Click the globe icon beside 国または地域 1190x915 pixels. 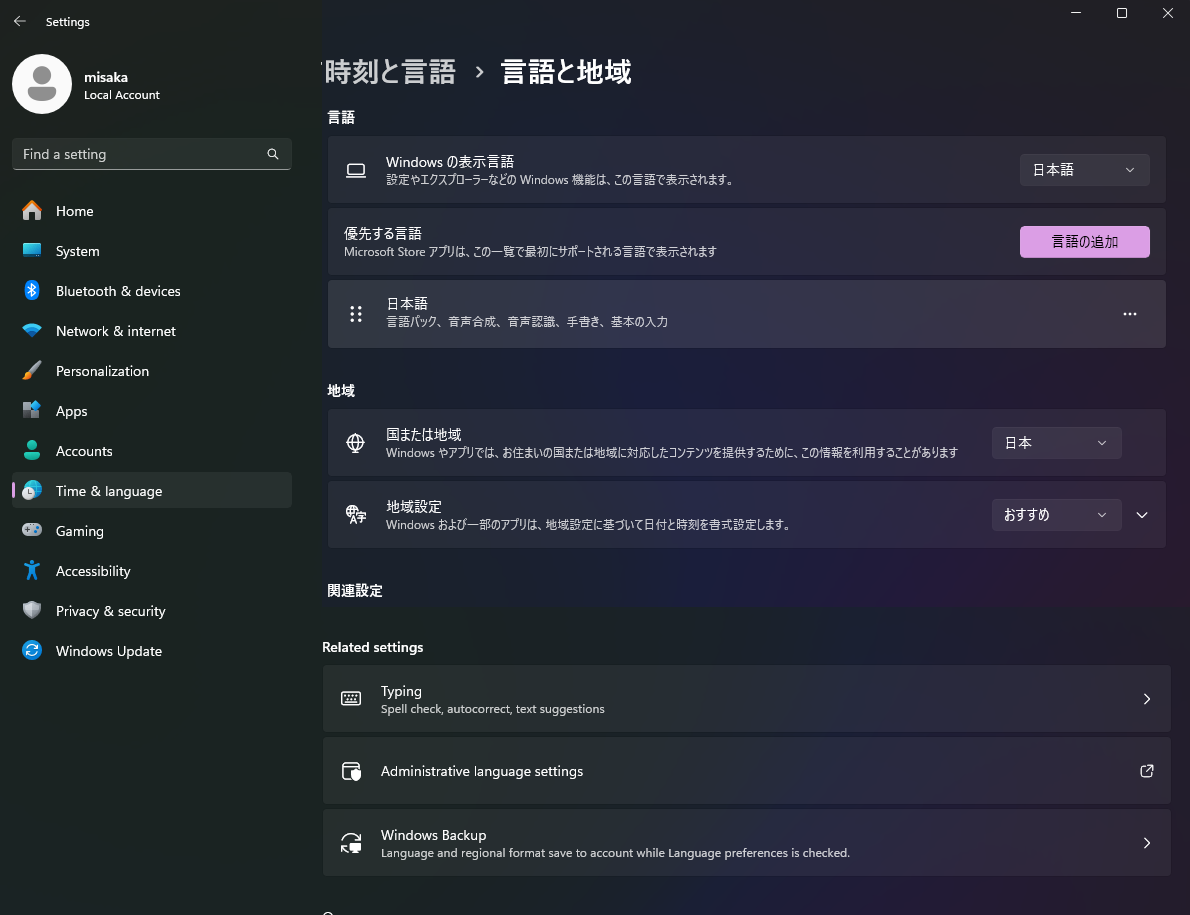[355, 443]
